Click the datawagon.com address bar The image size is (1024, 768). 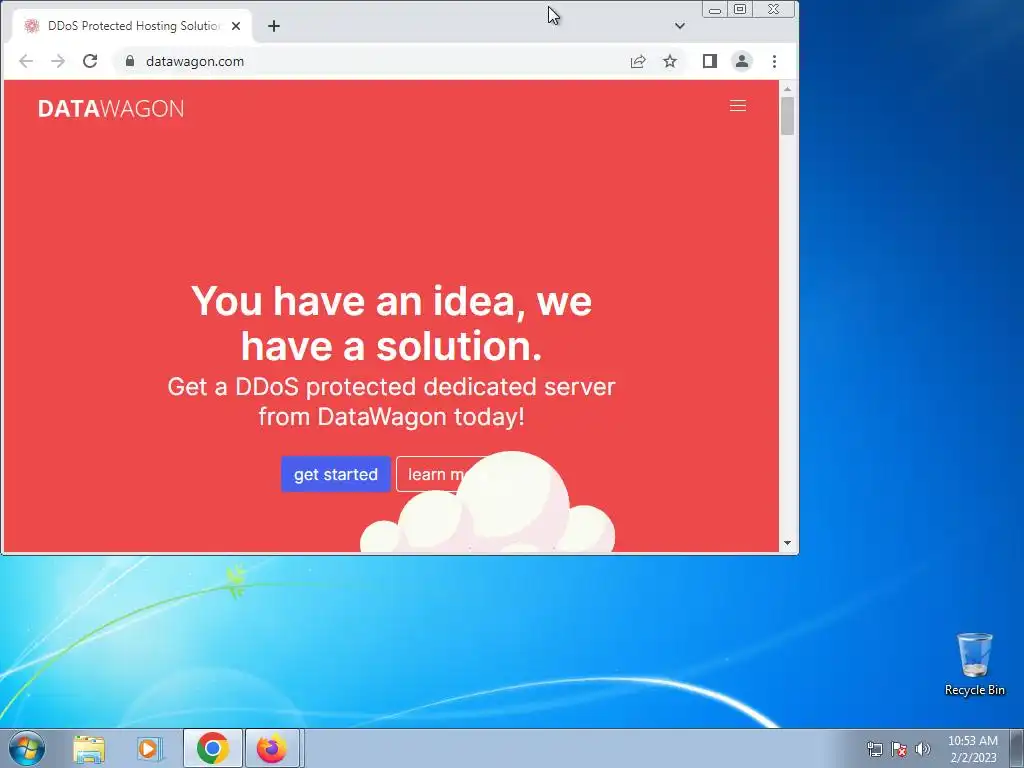click(372, 61)
